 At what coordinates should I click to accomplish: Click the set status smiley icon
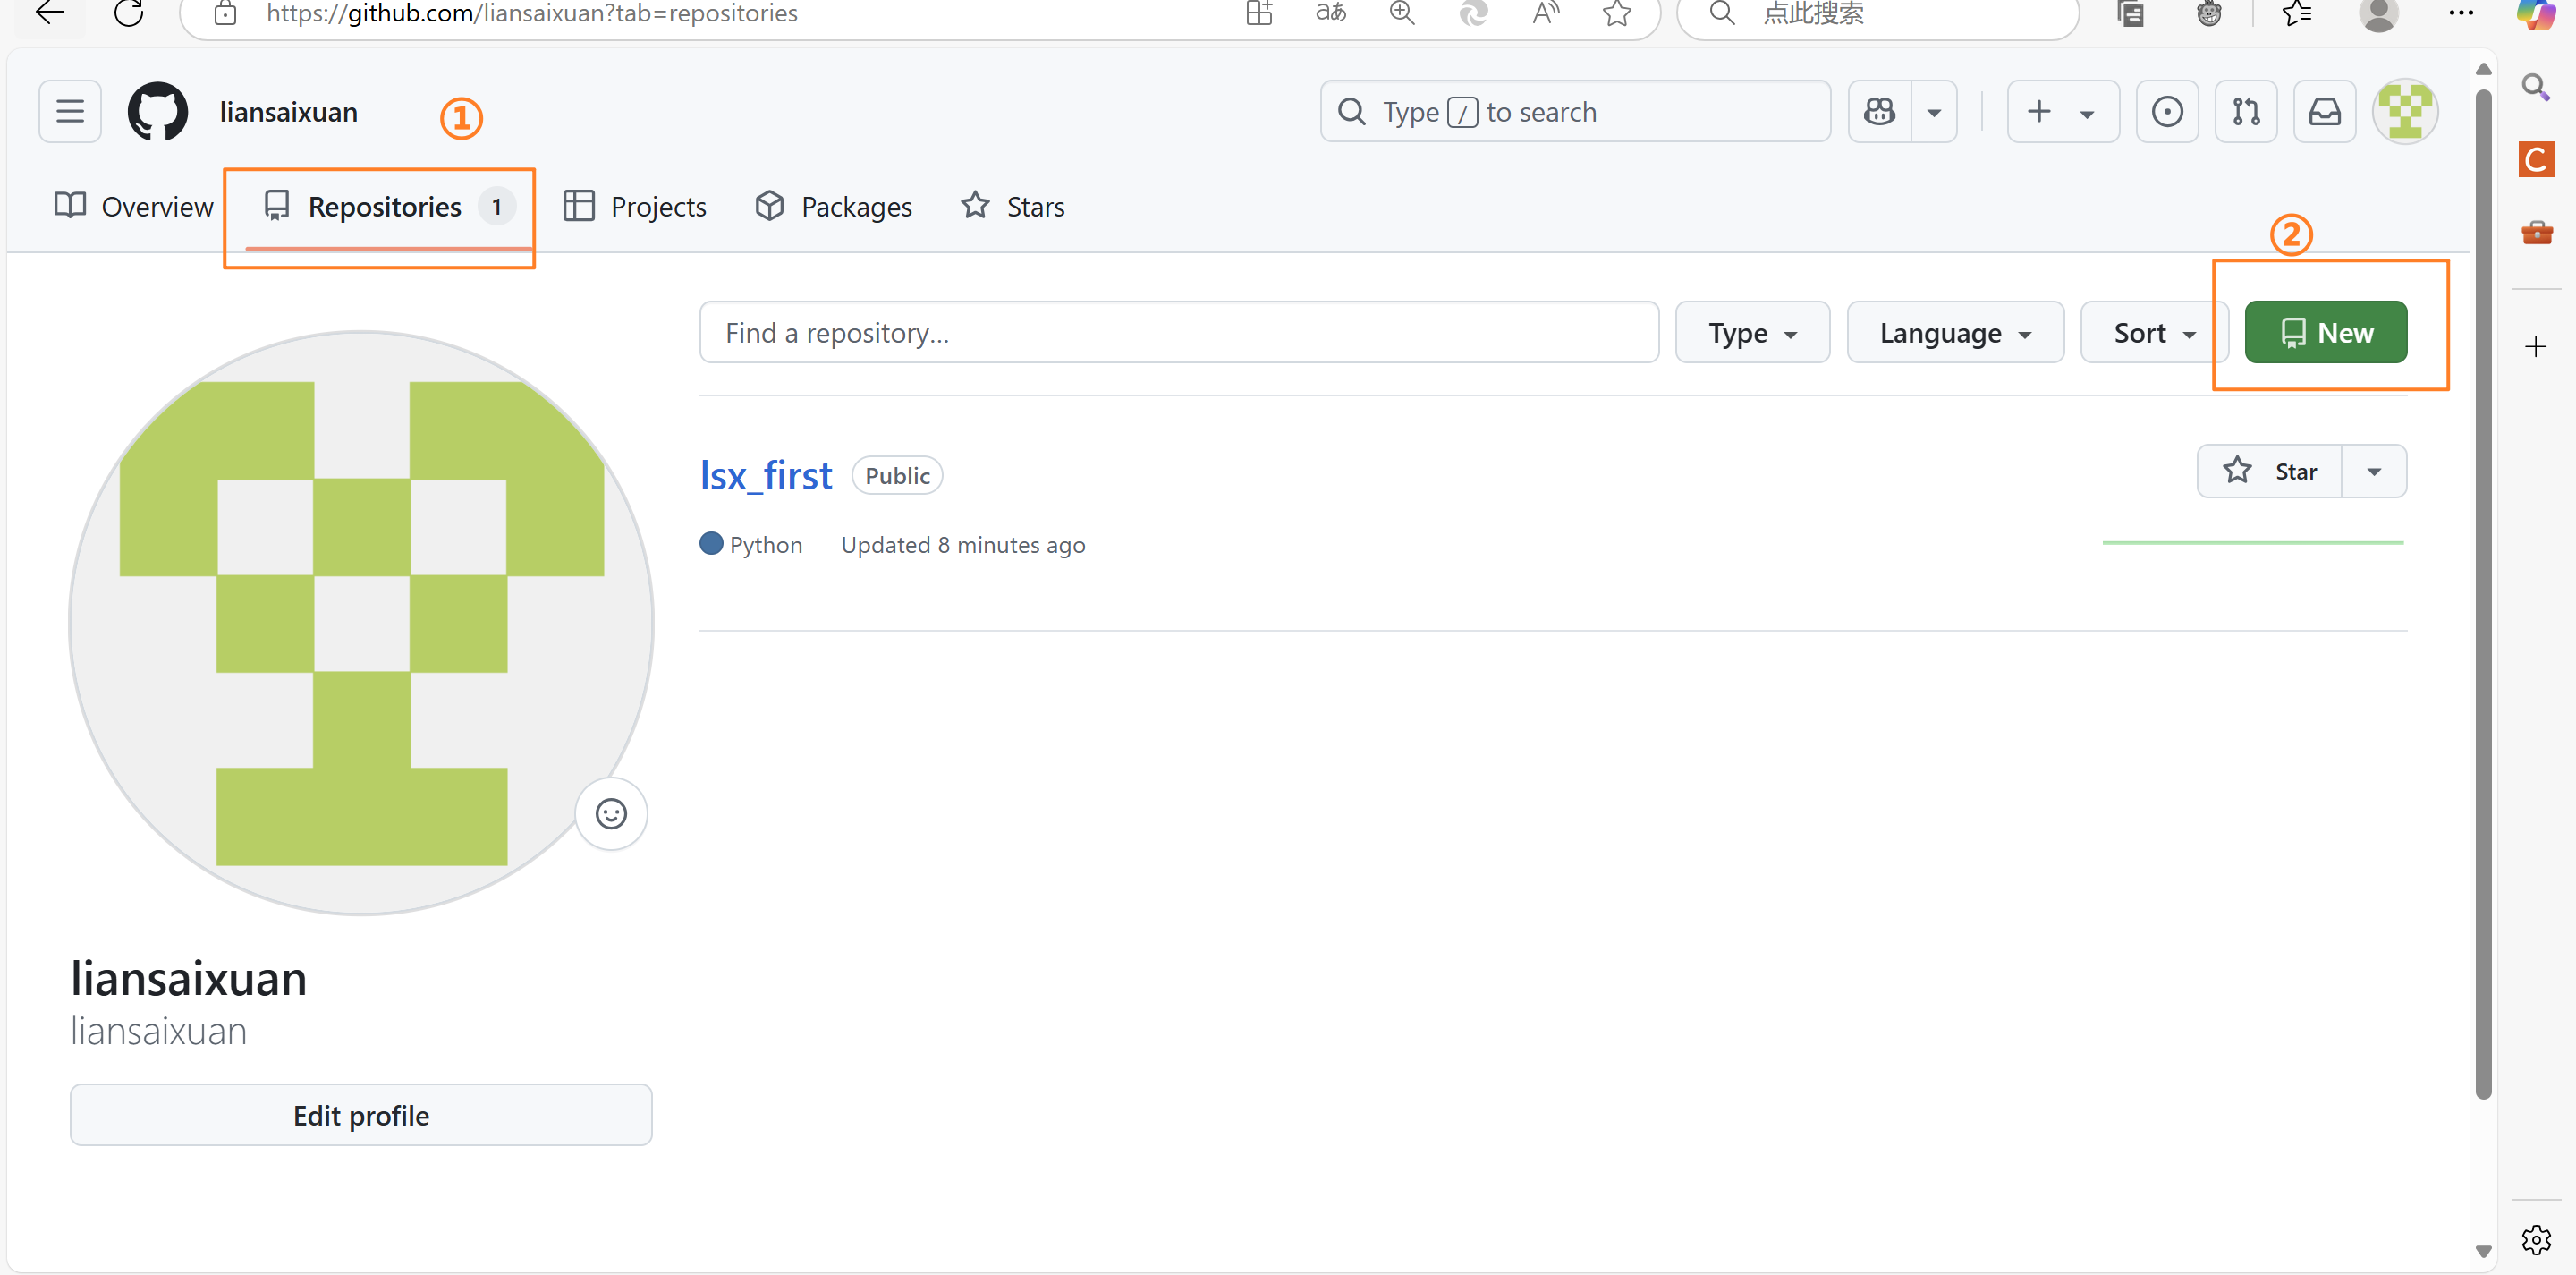611,813
